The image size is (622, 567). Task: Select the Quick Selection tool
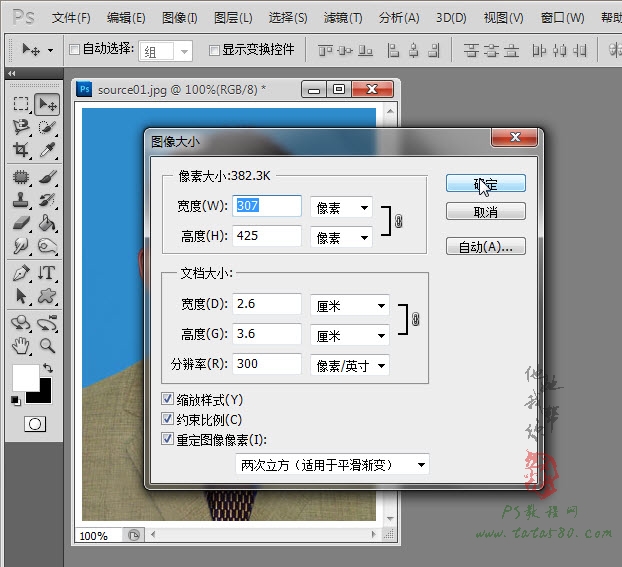pos(47,127)
